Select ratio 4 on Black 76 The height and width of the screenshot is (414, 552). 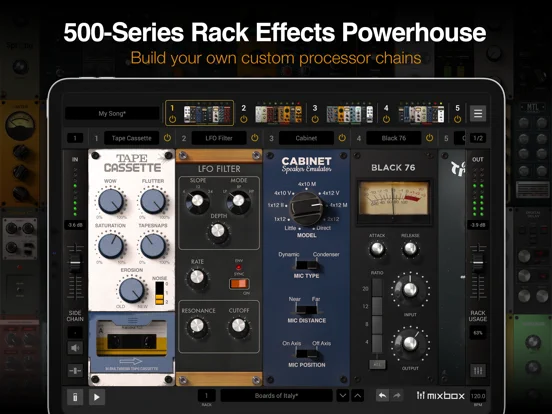click(377, 343)
